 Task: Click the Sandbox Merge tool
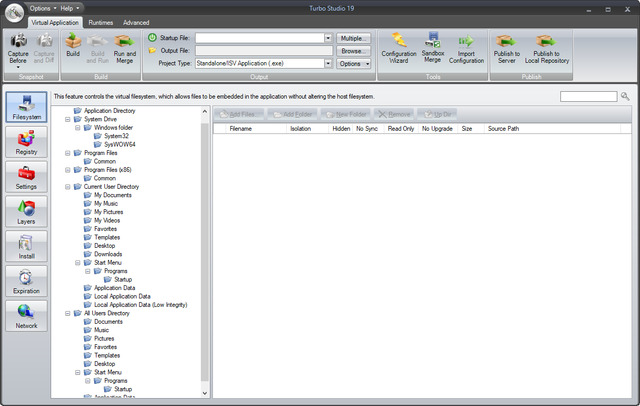pos(433,49)
